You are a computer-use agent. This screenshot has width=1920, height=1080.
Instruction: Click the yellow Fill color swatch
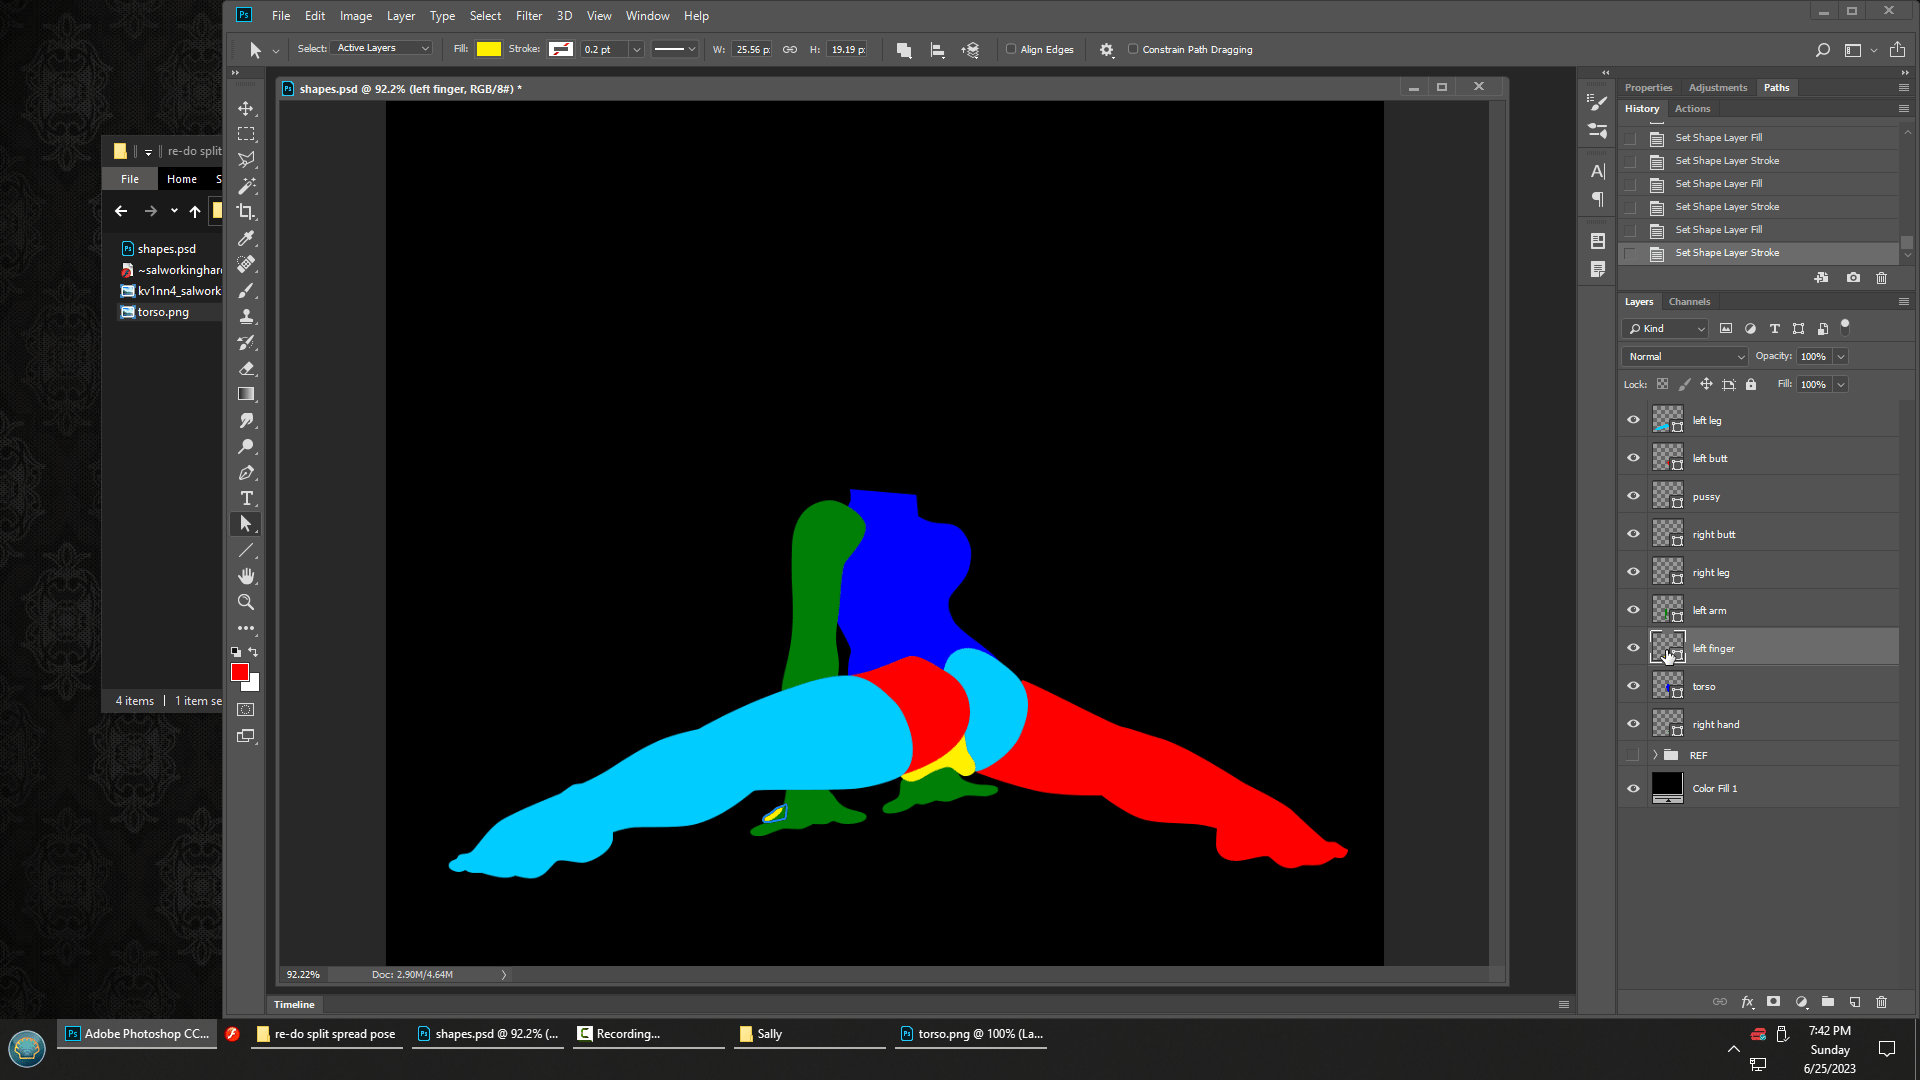[x=489, y=49]
